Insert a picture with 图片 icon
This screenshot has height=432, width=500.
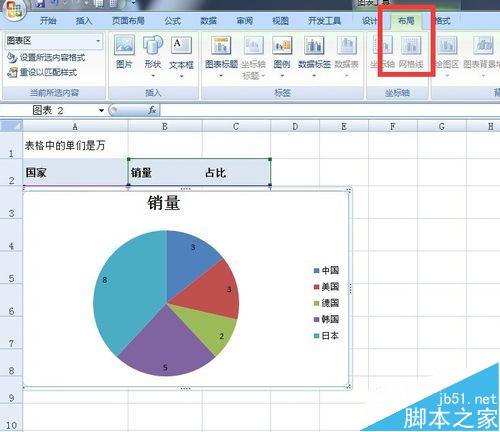point(124,51)
